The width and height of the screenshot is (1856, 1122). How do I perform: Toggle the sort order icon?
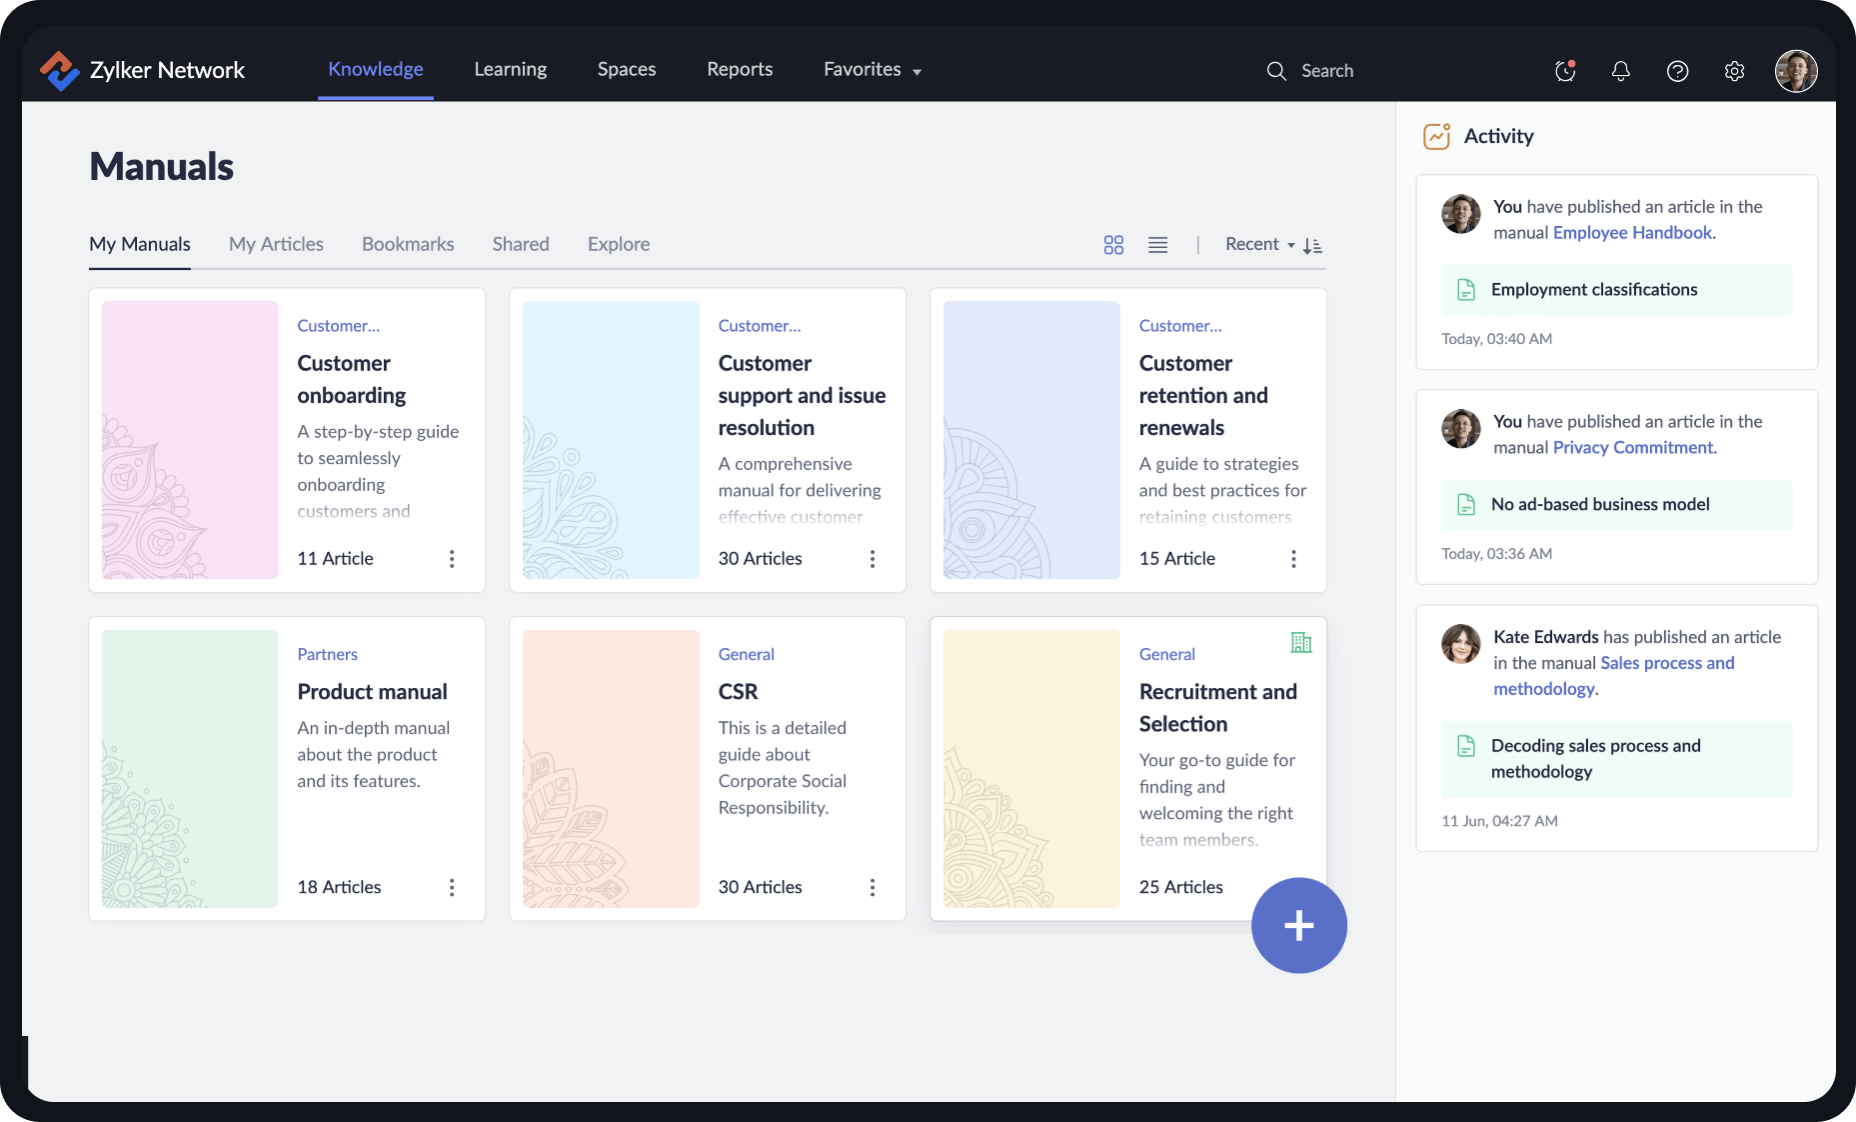tap(1313, 245)
